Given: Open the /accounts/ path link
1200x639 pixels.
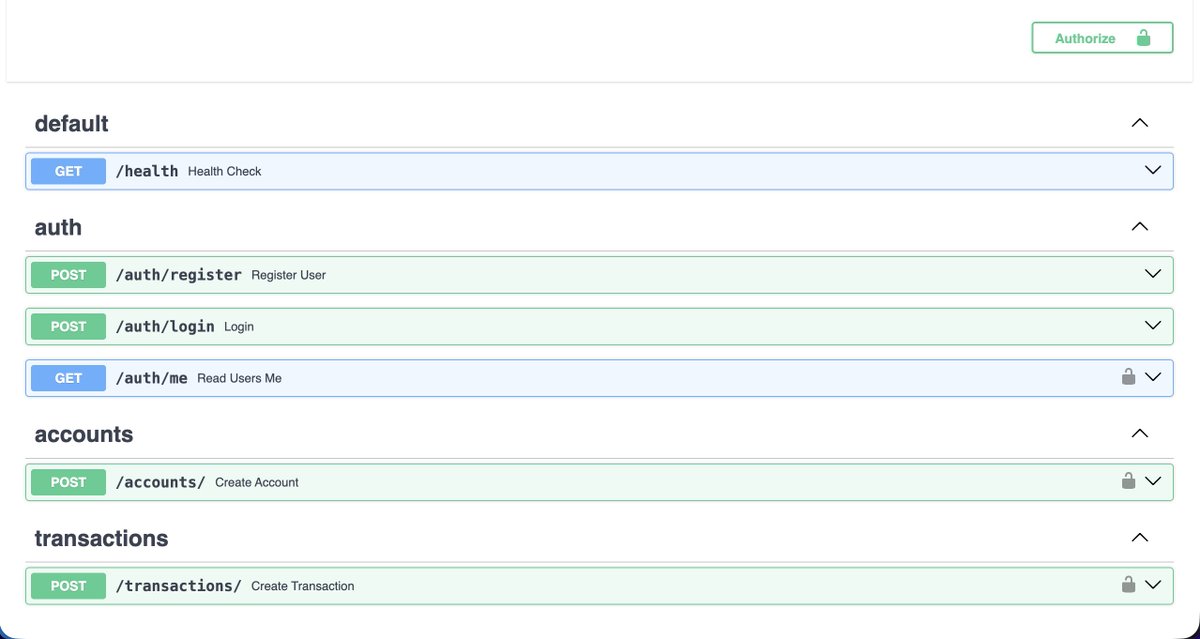Looking at the screenshot, I should [x=161, y=482].
